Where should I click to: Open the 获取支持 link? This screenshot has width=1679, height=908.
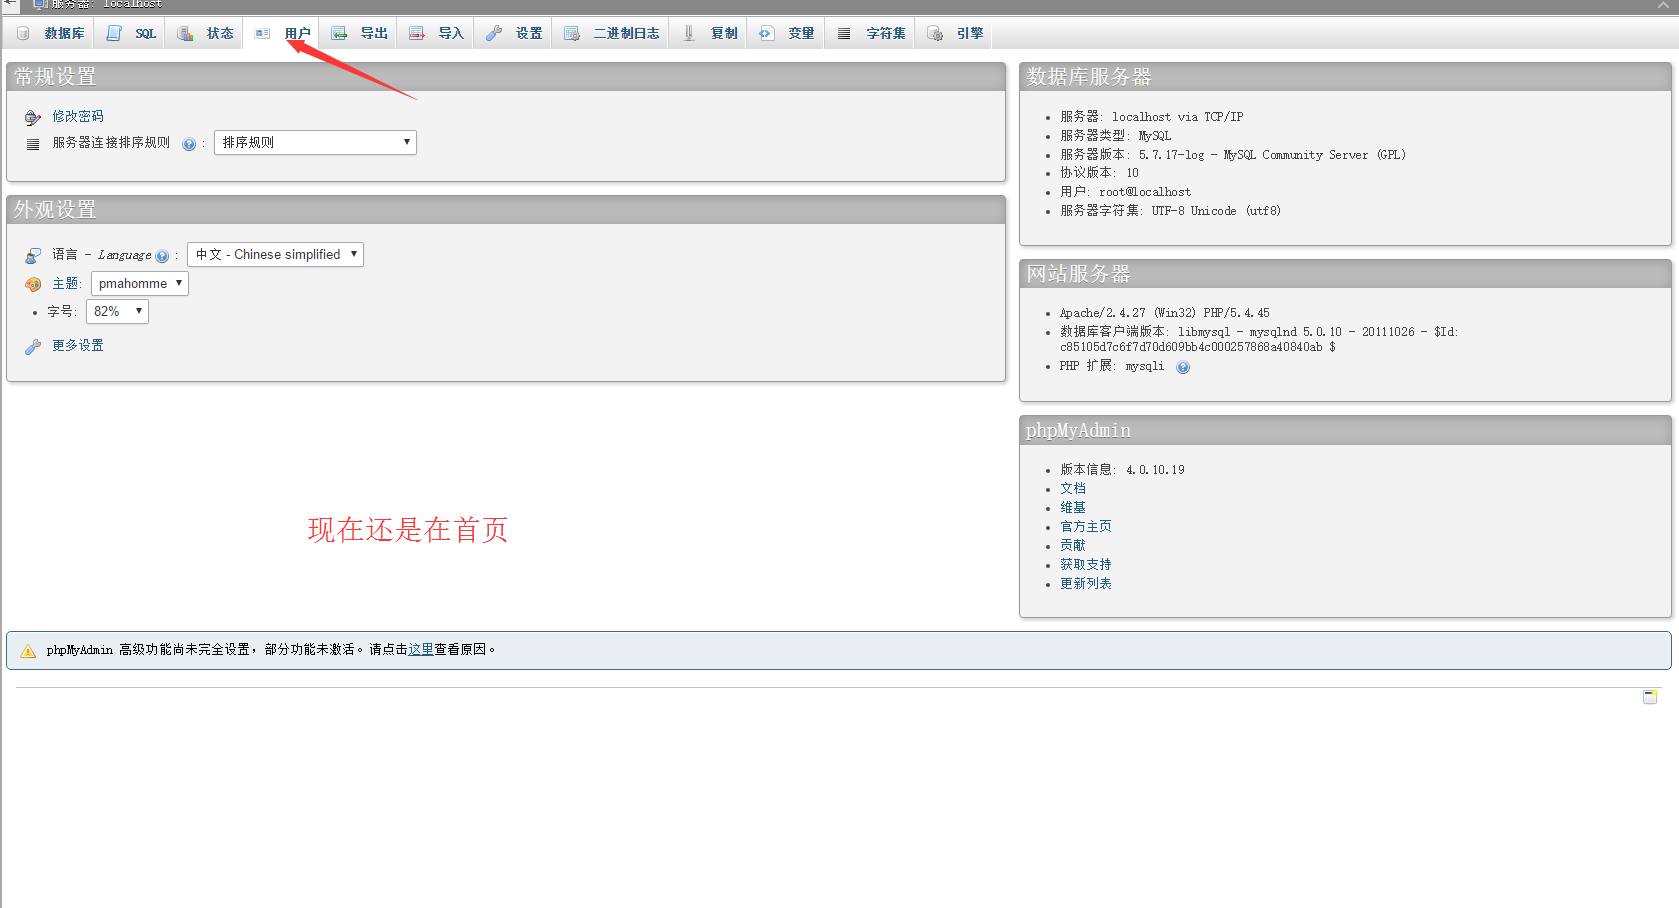pyautogui.click(x=1086, y=565)
